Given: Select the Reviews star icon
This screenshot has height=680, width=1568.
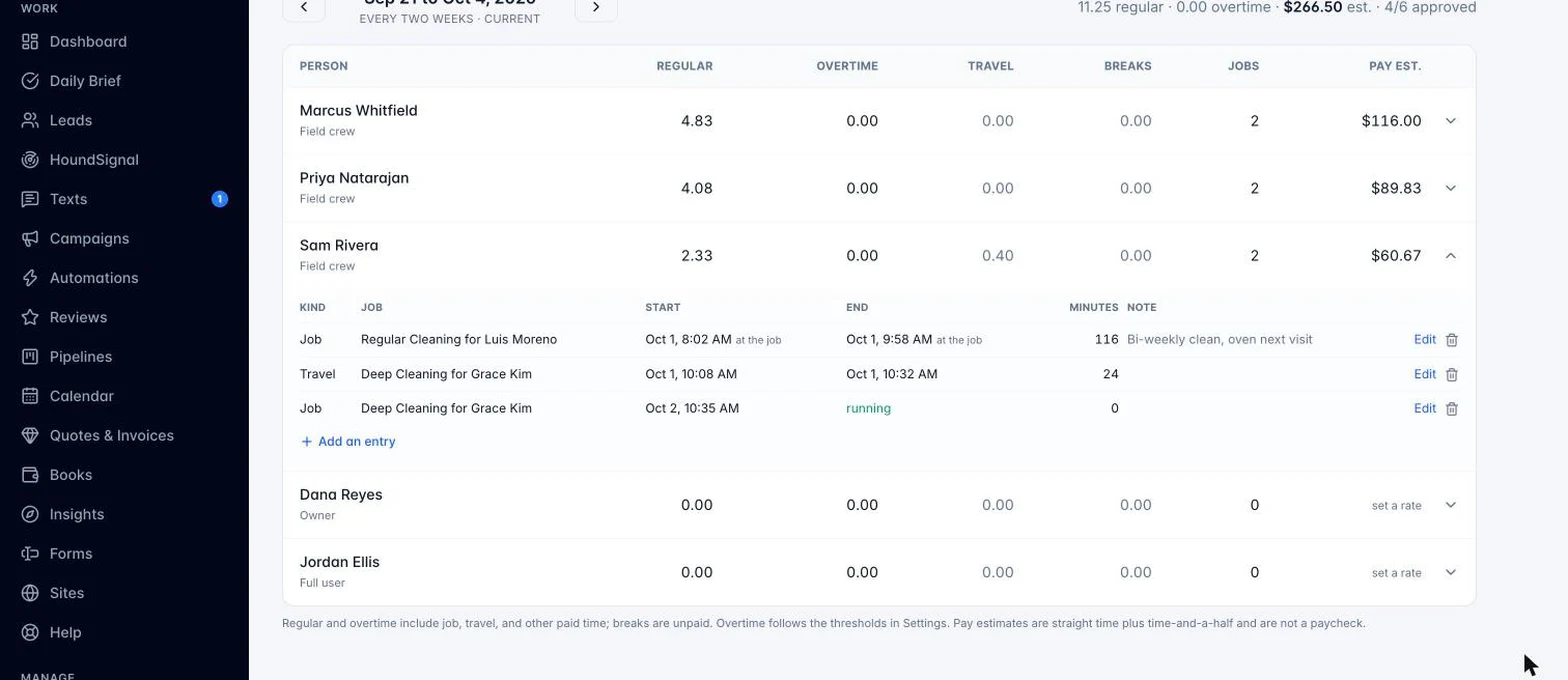Looking at the screenshot, I should (x=30, y=317).
